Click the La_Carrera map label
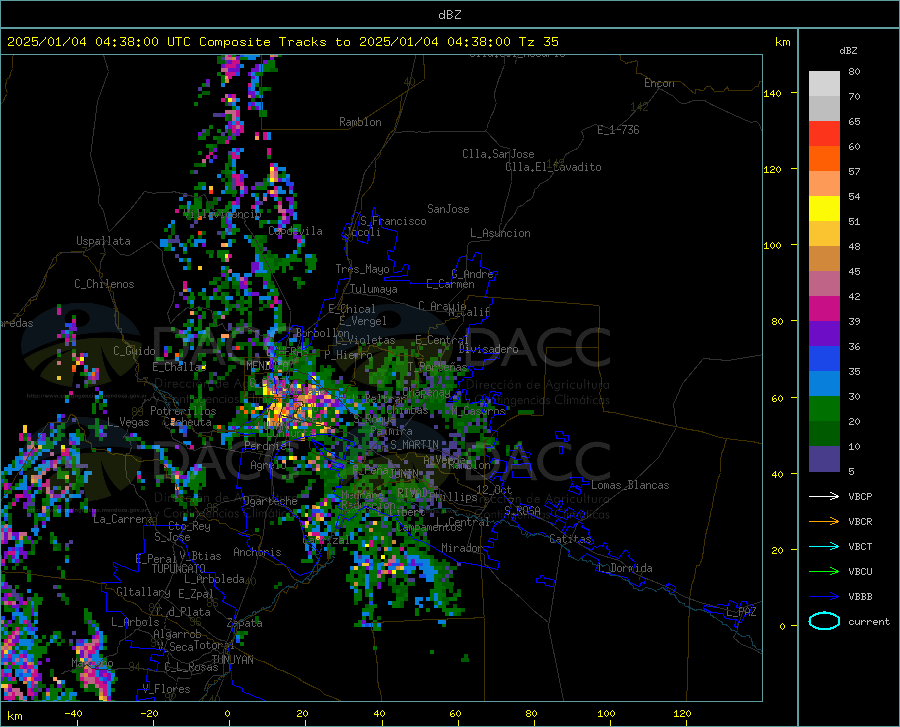This screenshot has width=900, height=727. click(x=123, y=519)
